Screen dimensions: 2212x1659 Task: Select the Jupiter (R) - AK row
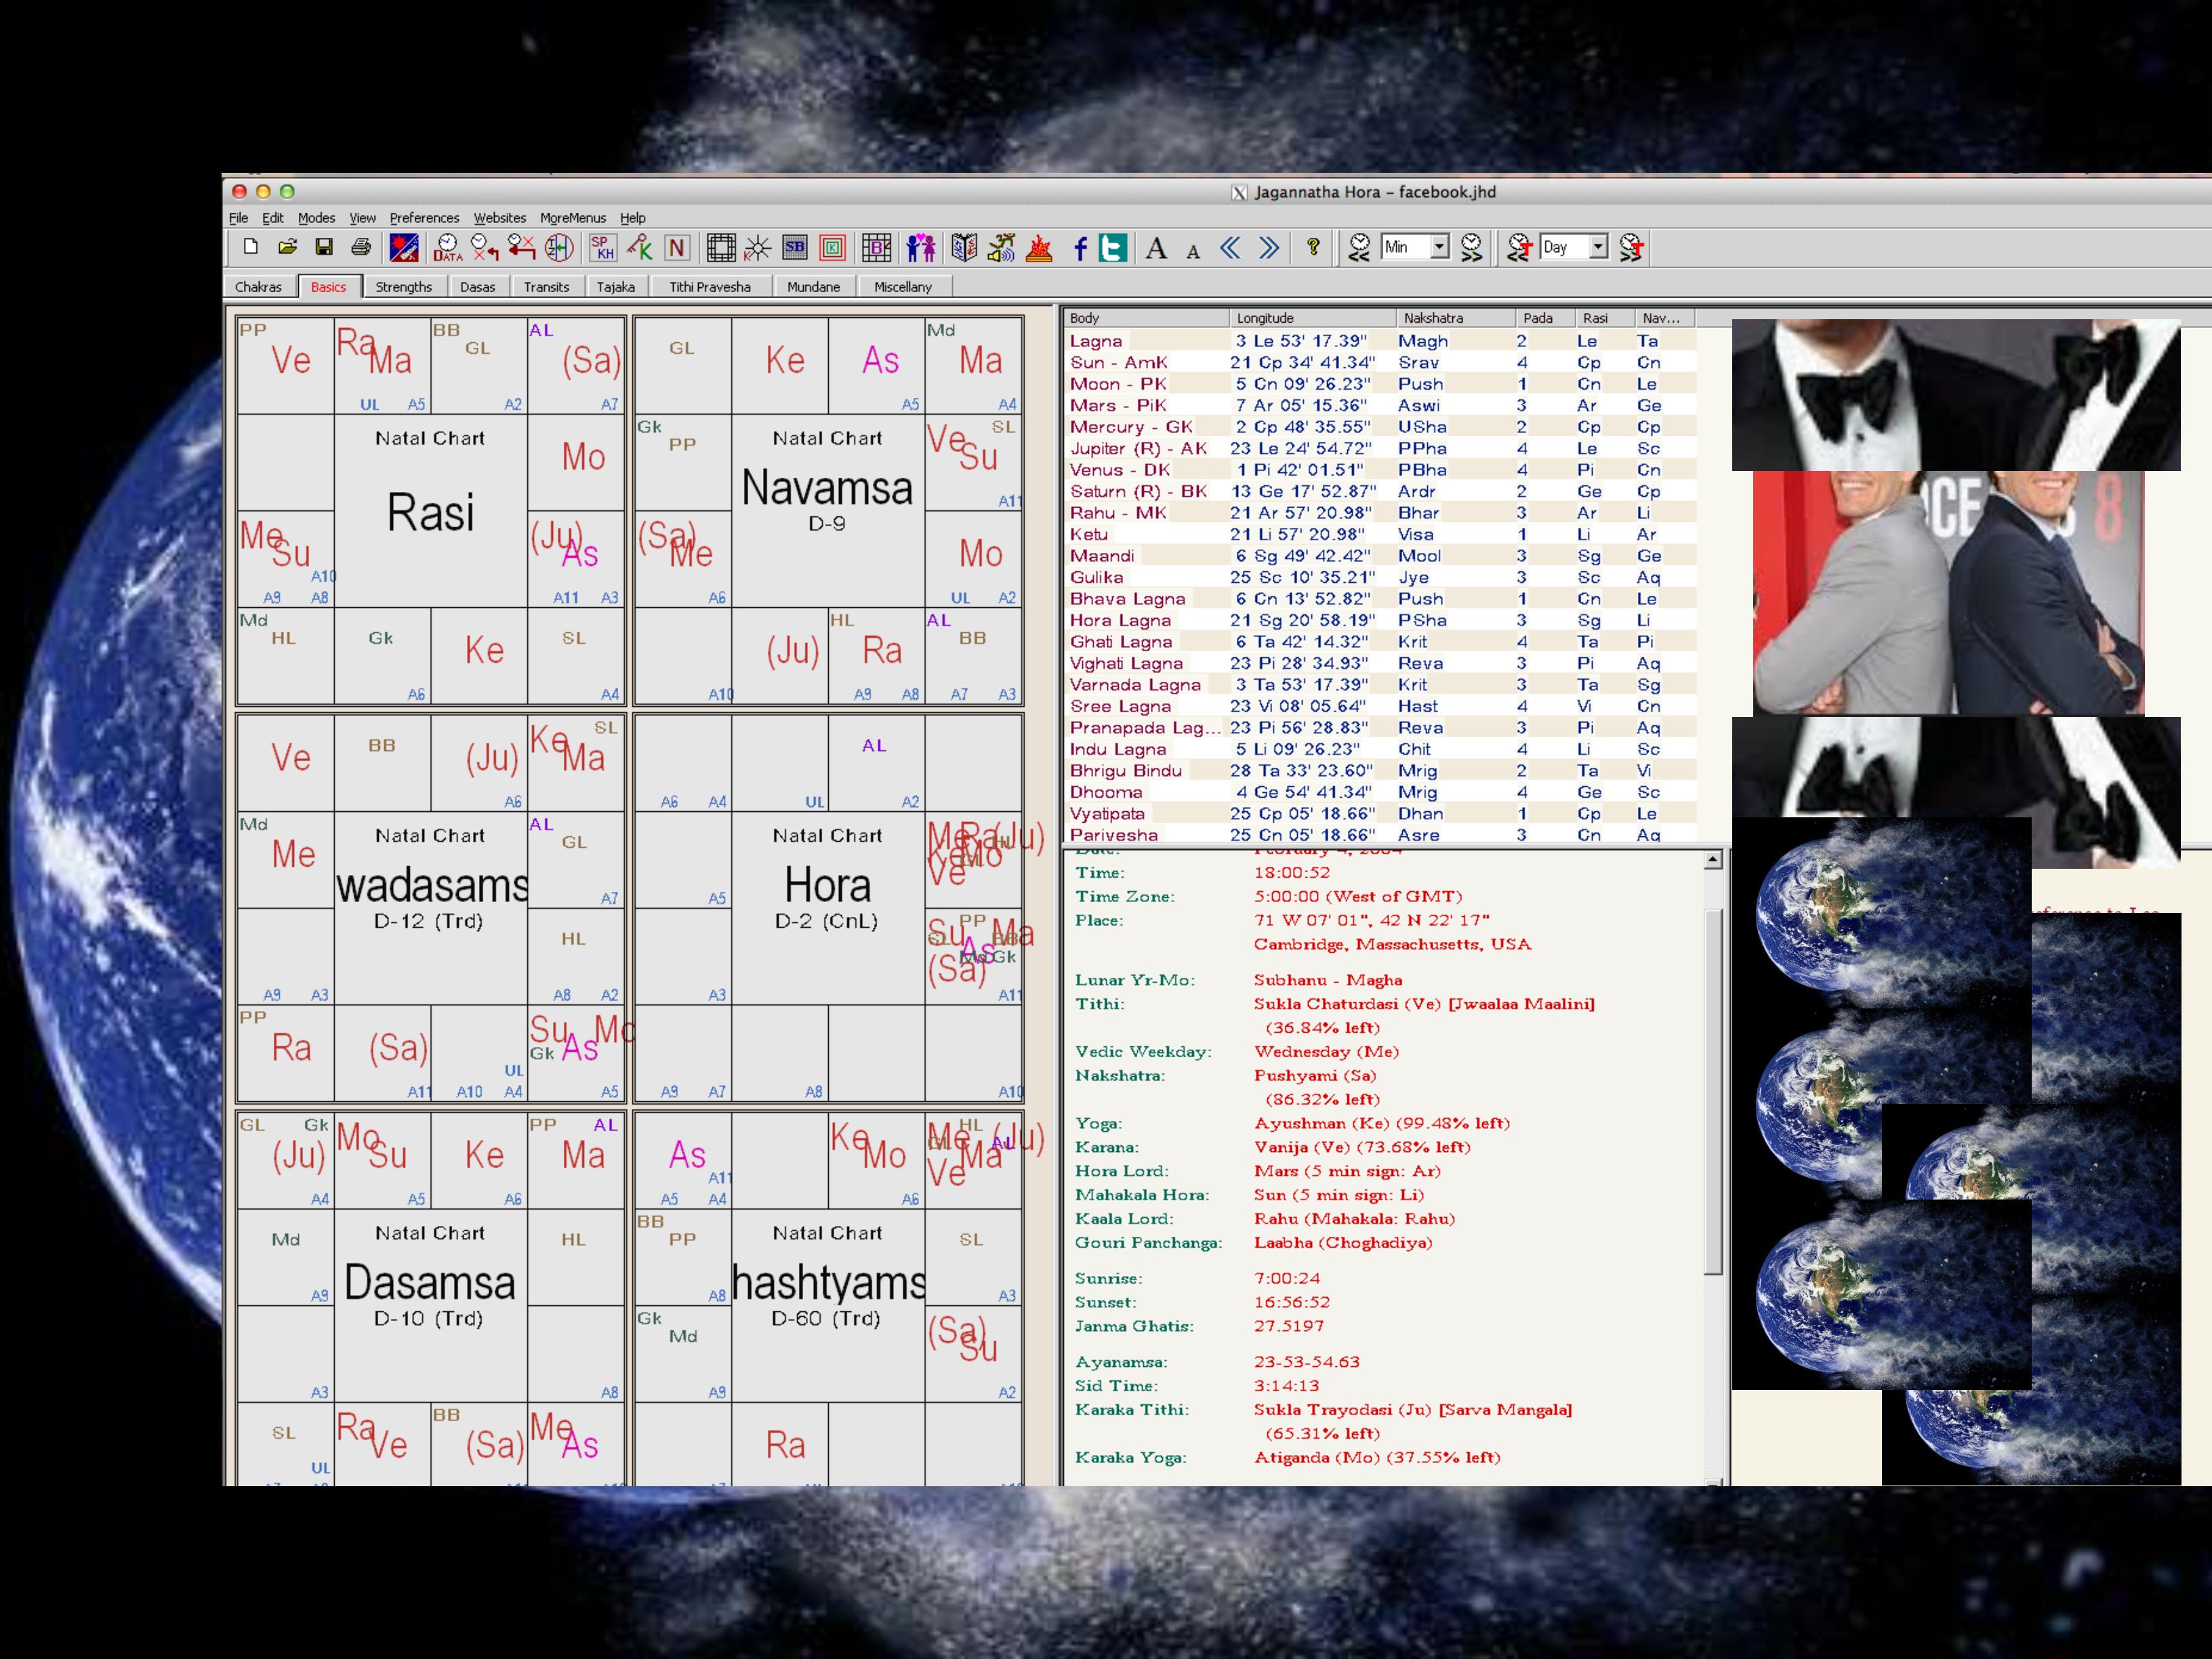tap(1380, 449)
